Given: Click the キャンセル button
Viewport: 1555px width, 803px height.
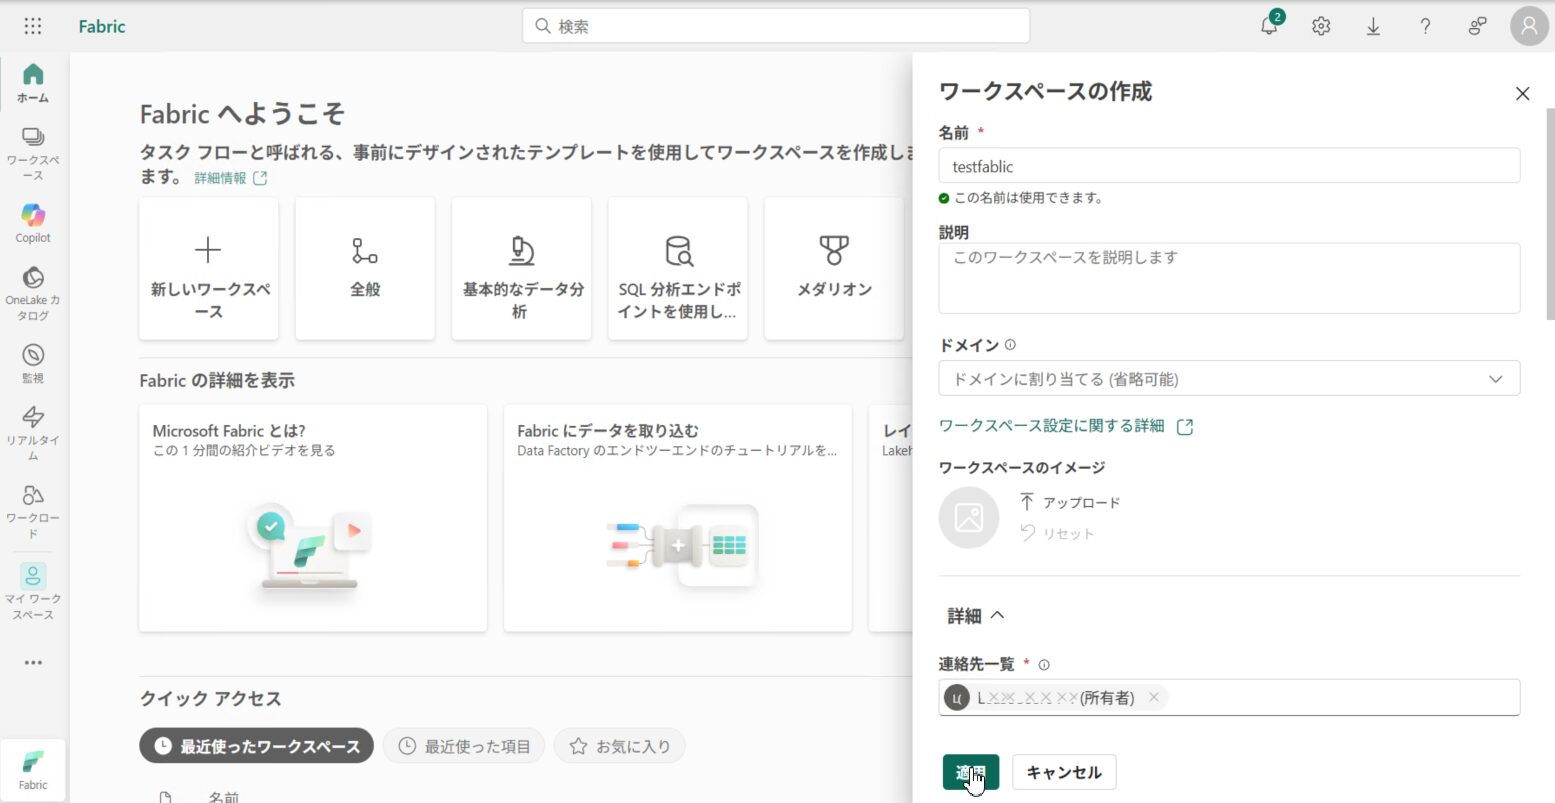Looking at the screenshot, I should click(x=1064, y=772).
